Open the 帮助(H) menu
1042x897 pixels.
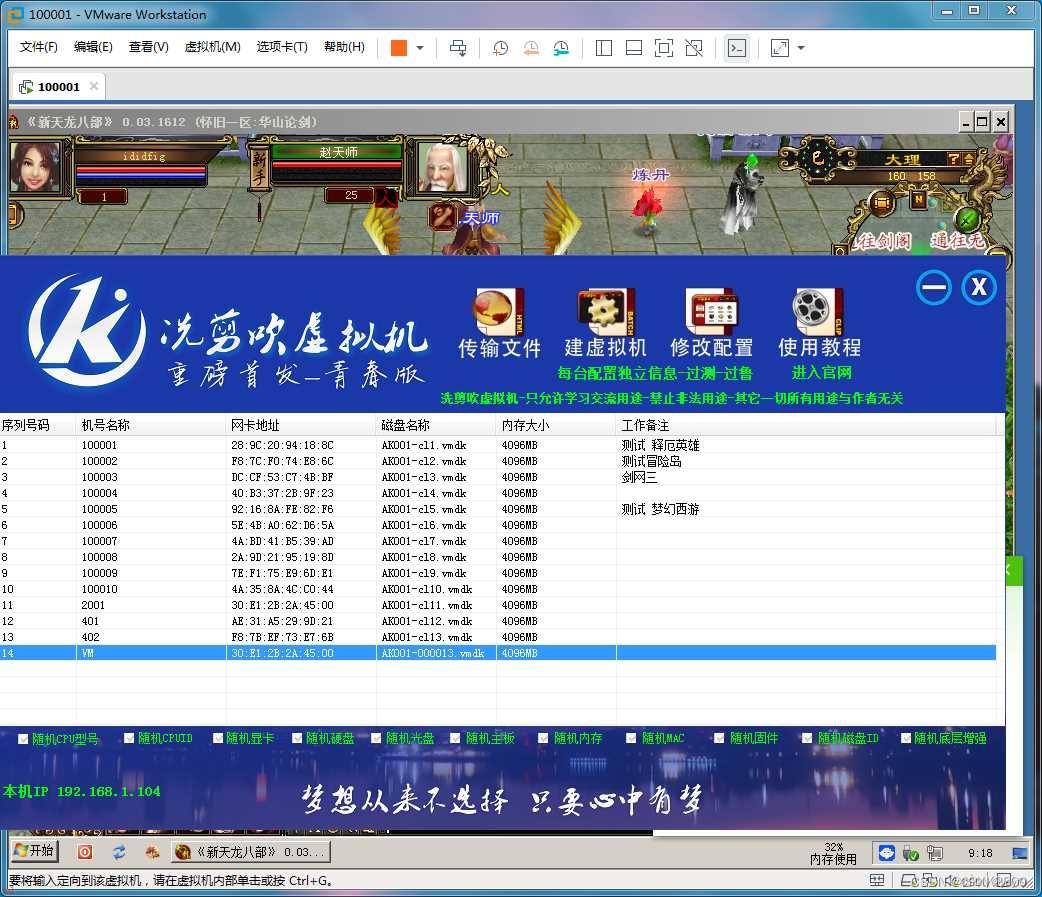pos(344,47)
